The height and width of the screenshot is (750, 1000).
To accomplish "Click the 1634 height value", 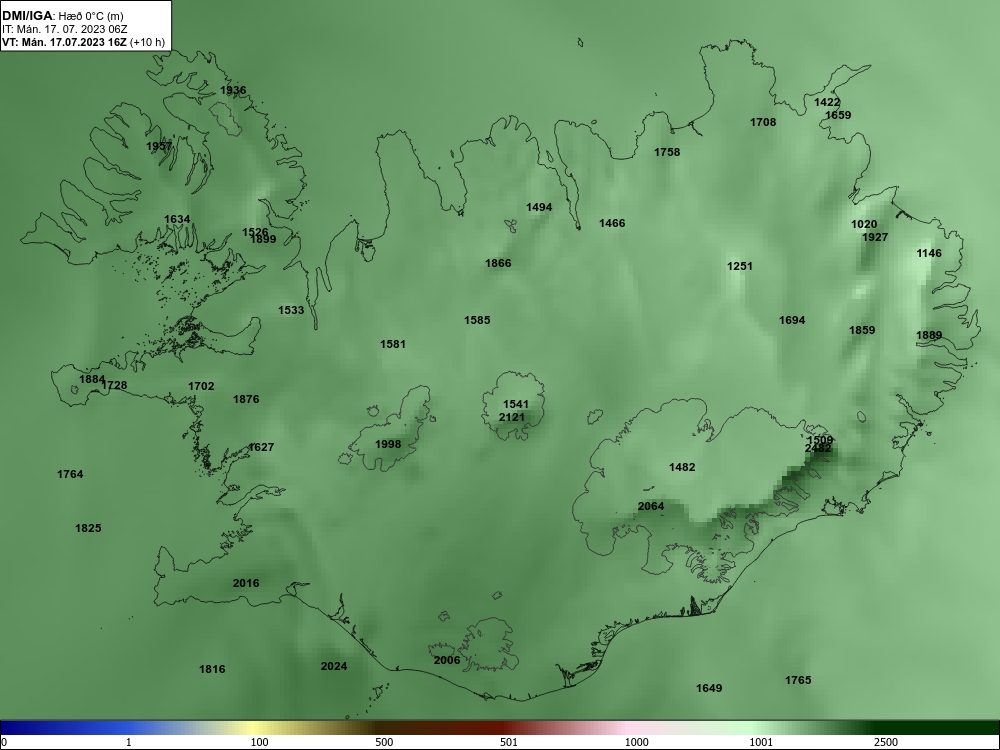I will tap(177, 219).
